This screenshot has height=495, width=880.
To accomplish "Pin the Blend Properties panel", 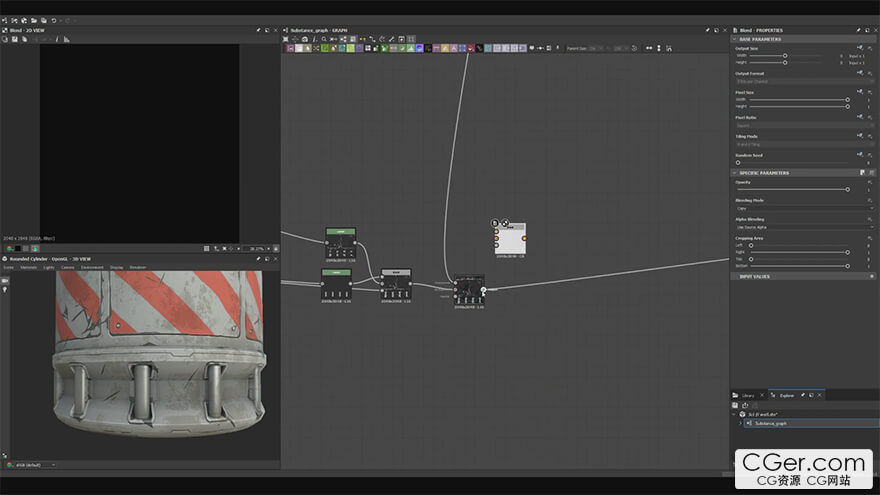I will click(858, 30).
